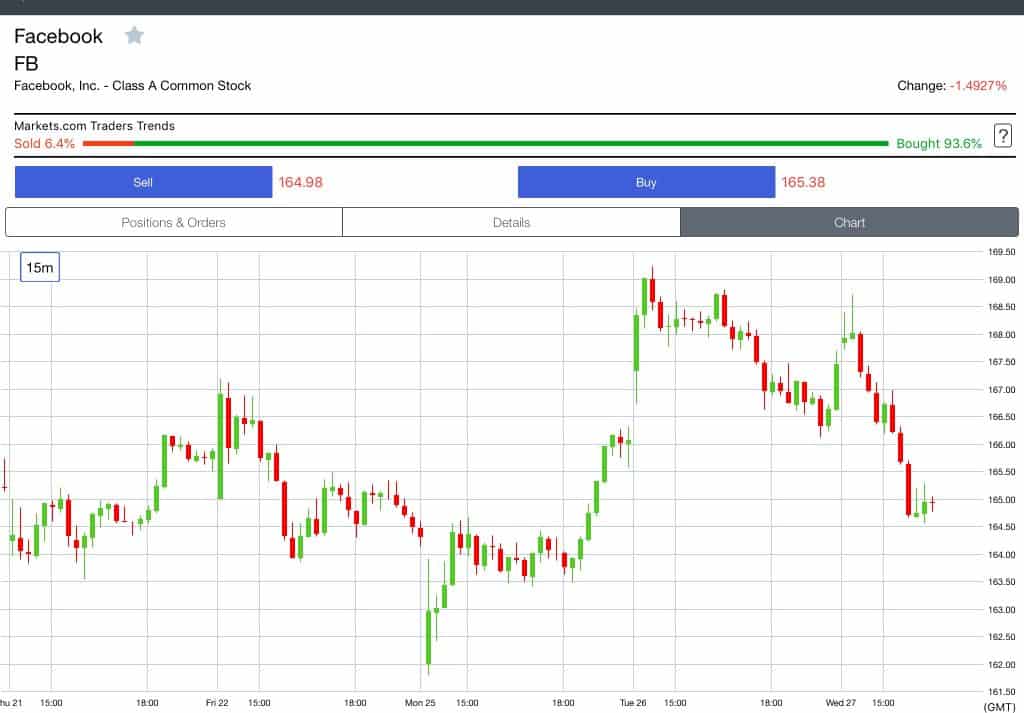Click the Tue 26 date axis label

coord(633,703)
